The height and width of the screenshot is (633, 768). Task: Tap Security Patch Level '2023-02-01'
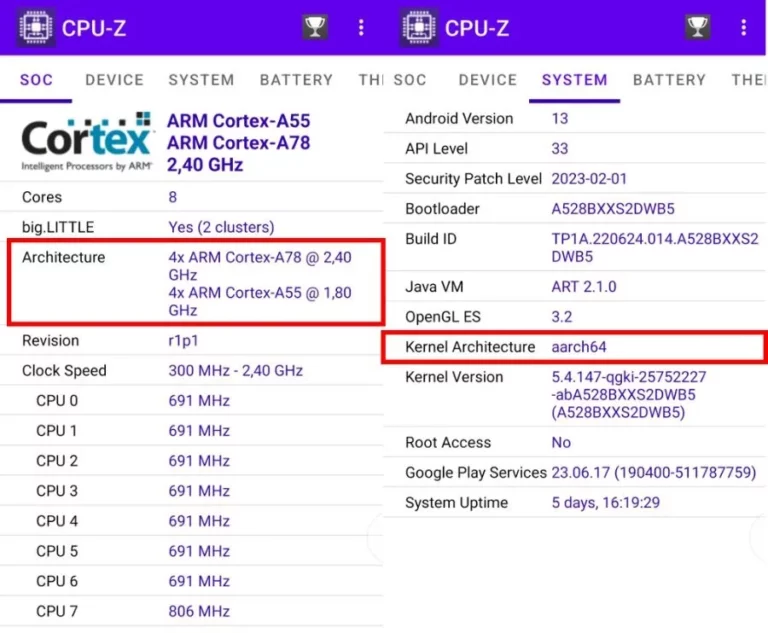pyautogui.click(x=589, y=179)
